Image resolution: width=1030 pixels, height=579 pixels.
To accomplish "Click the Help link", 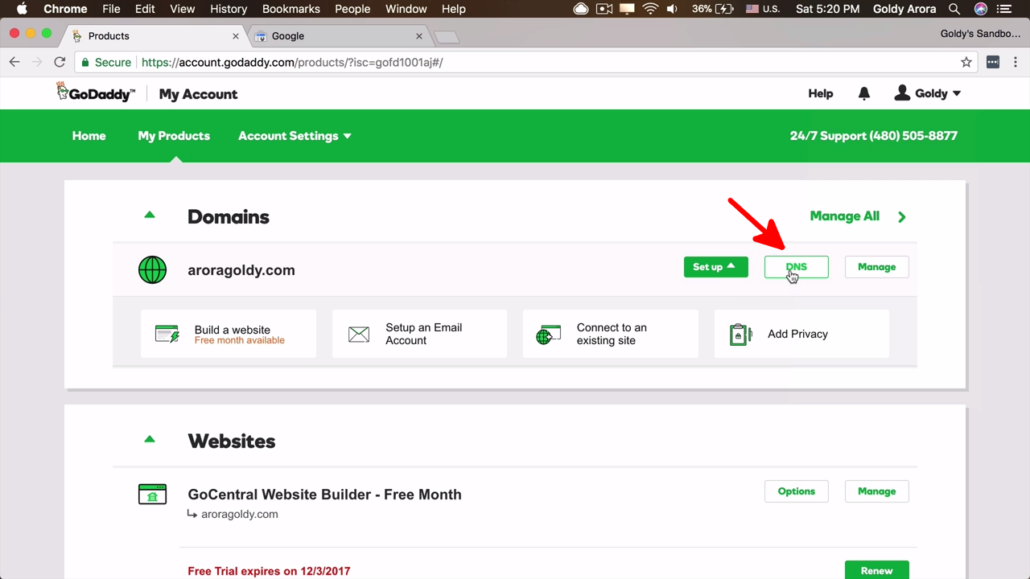I will [820, 94].
